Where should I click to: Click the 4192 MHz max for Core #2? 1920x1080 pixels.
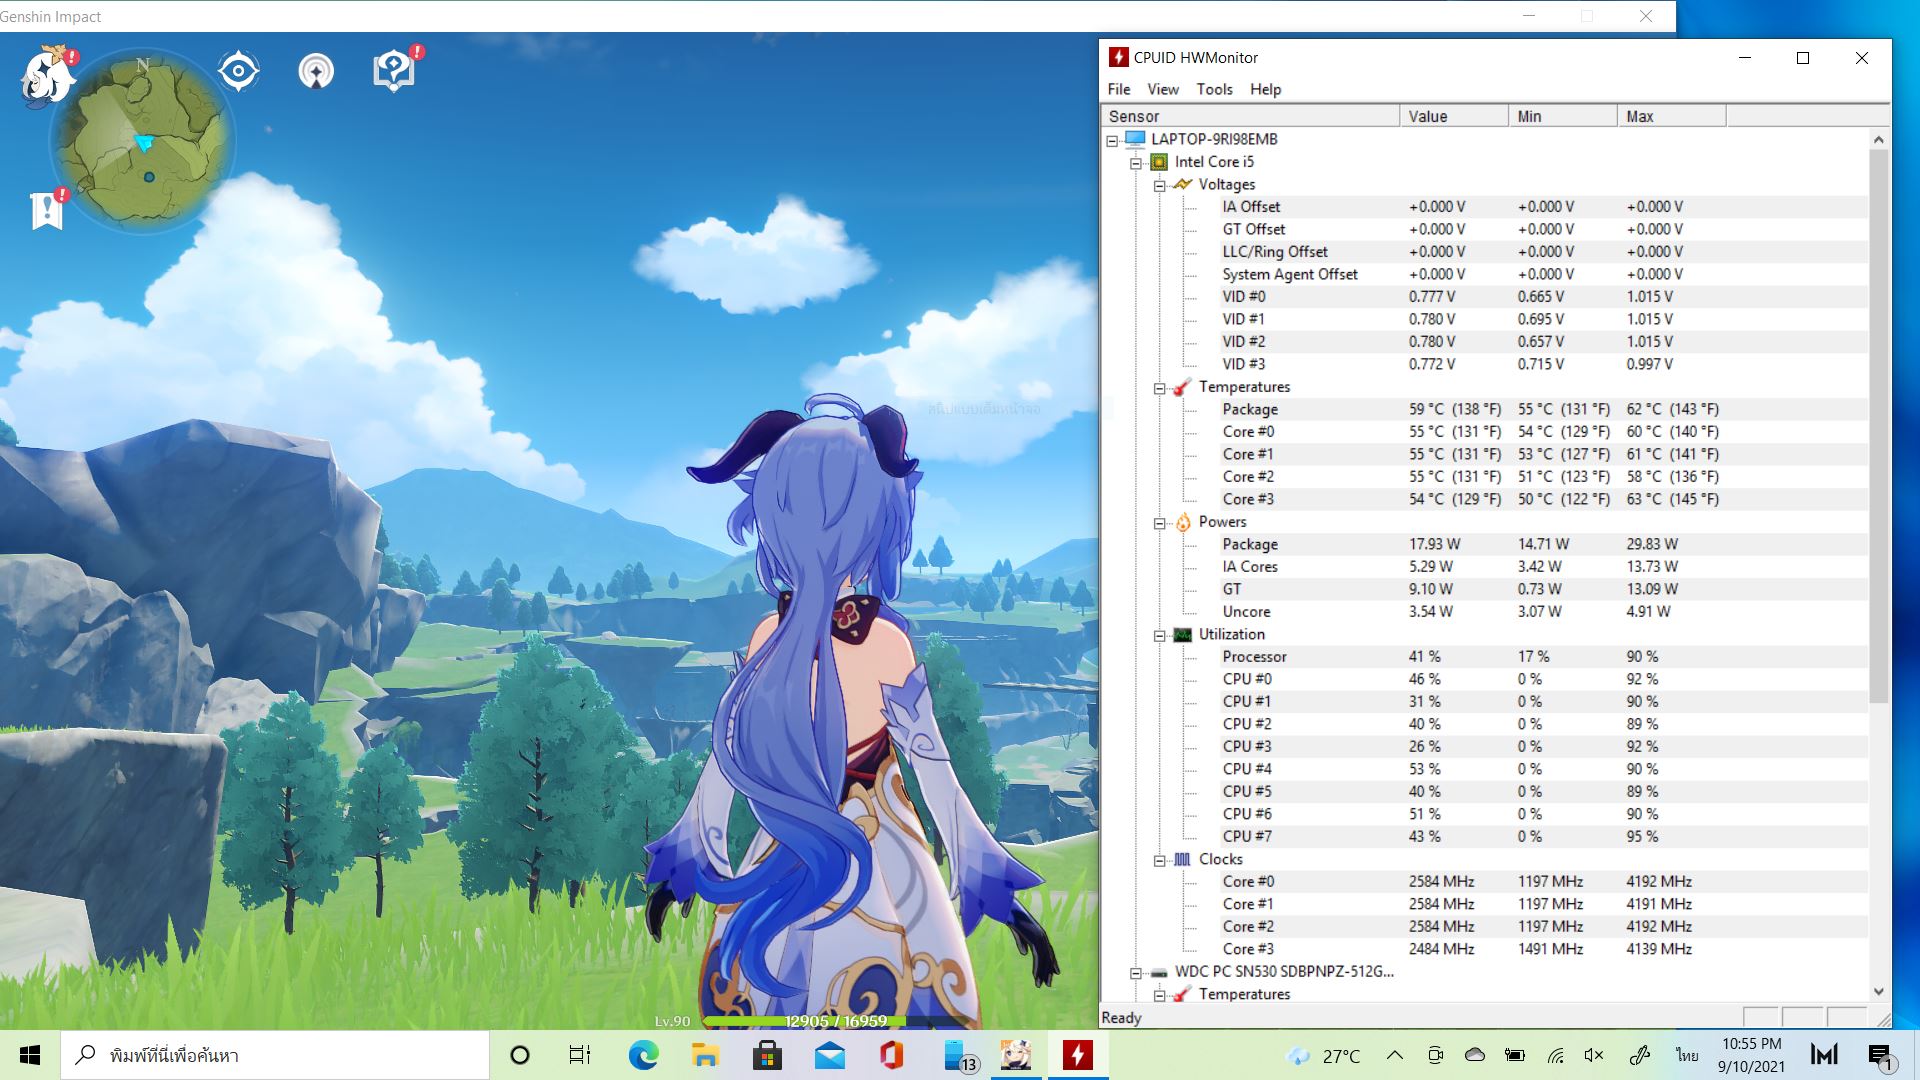point(1659,926)
